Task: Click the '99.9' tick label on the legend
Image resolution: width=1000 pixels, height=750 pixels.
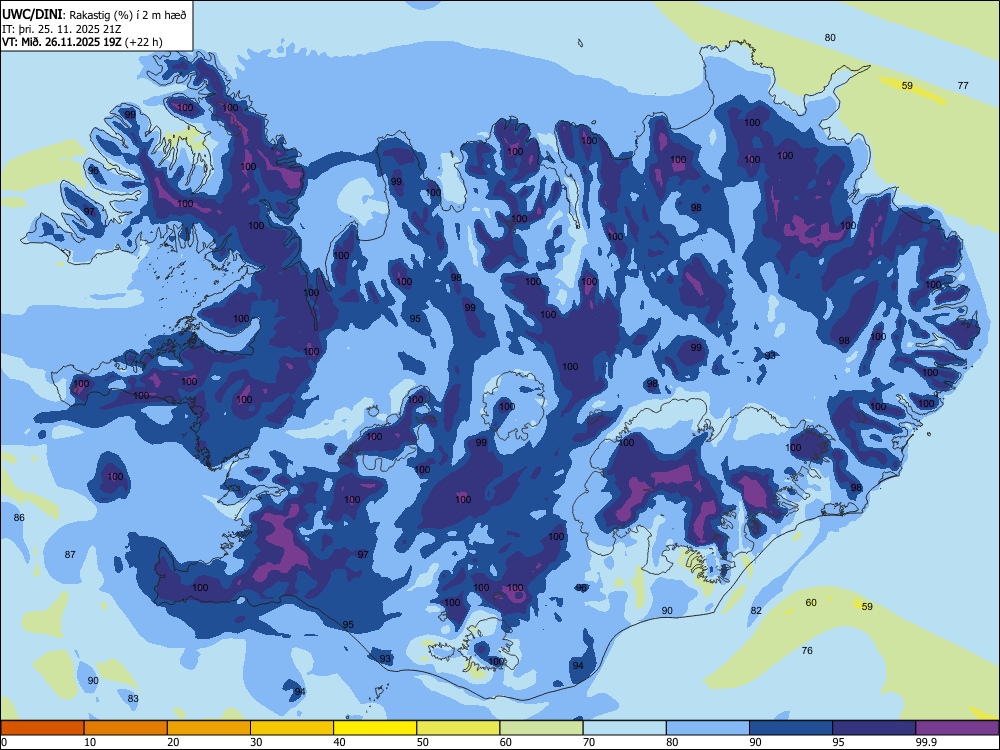Action: [x=926, y=742]
